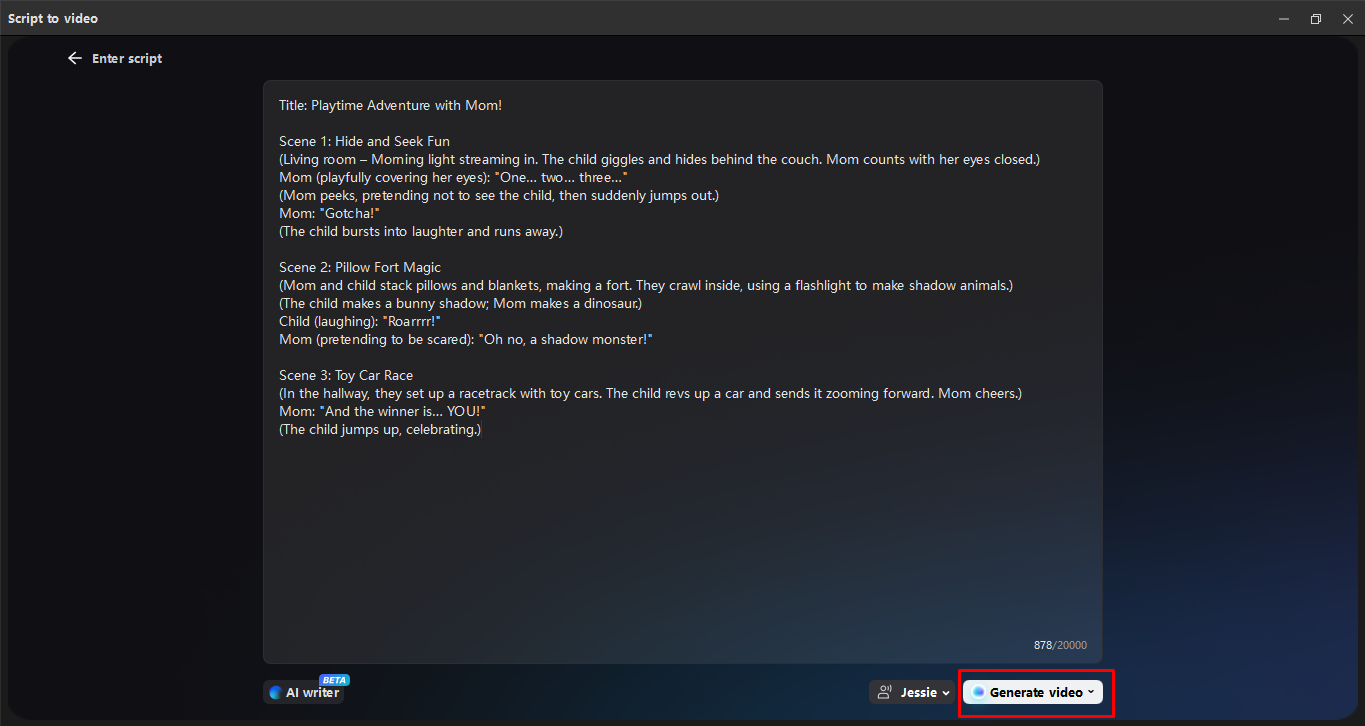Open the AI writer tool
The image size is (1365, 726).
coord(304,692)
